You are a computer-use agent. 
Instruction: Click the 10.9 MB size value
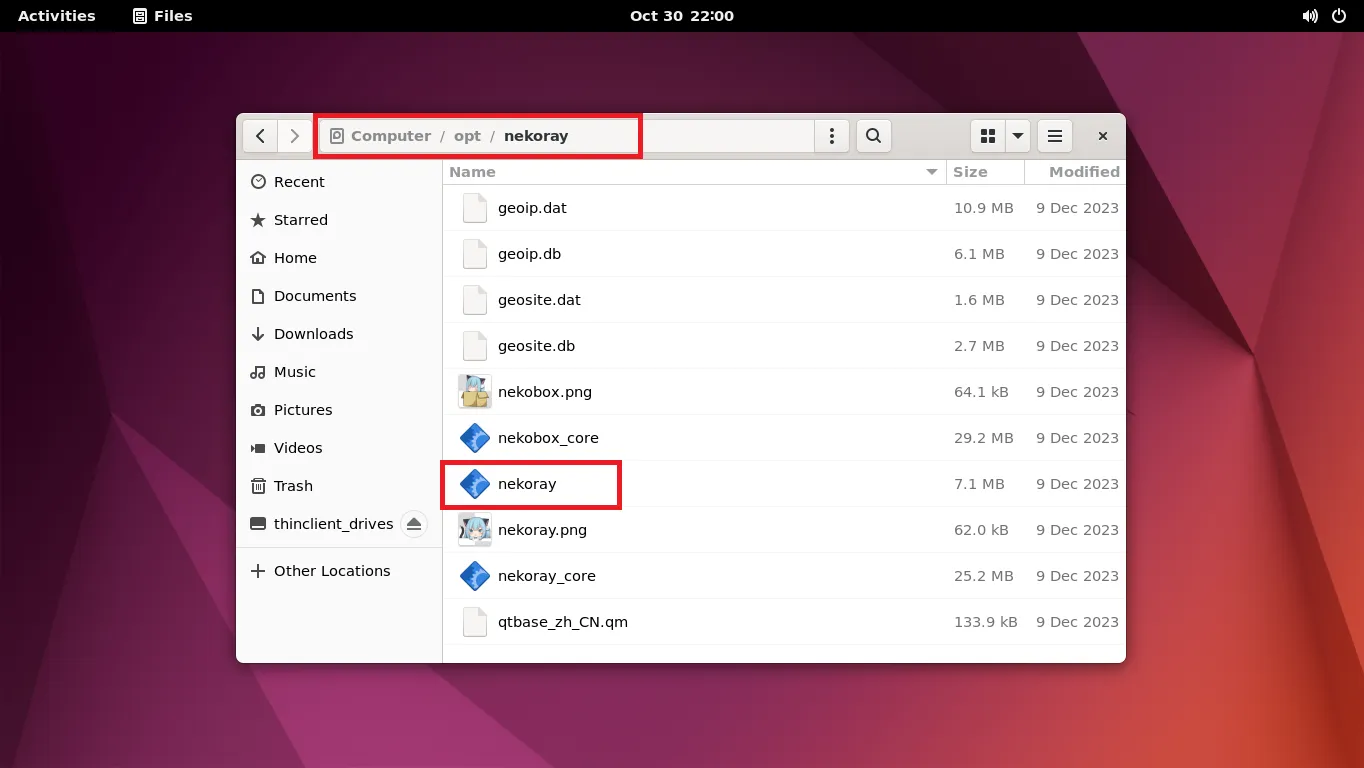tap(984, 208)
